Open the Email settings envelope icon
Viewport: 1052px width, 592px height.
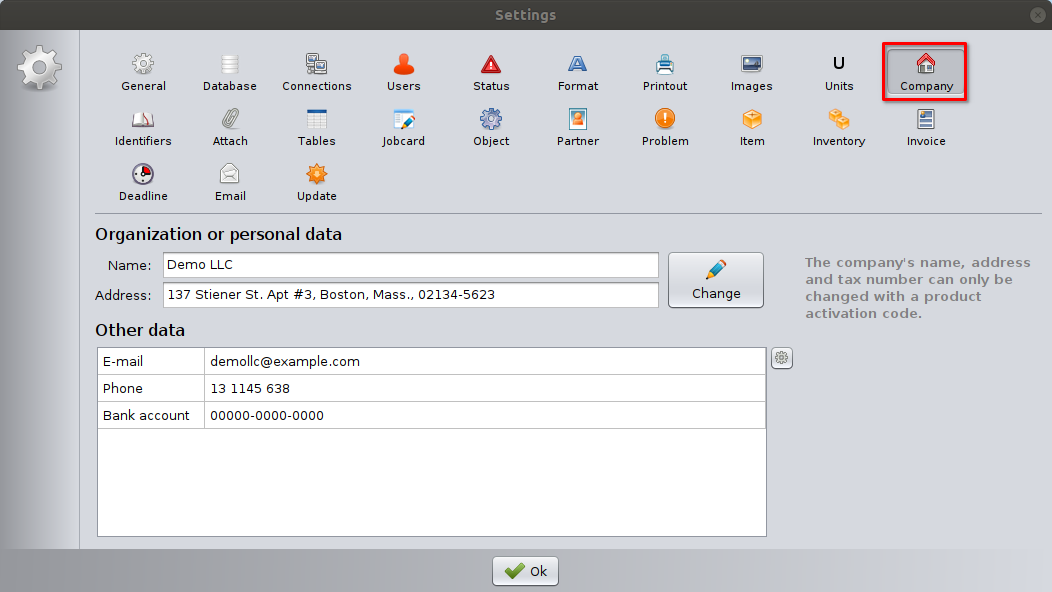tap(230, 183)
